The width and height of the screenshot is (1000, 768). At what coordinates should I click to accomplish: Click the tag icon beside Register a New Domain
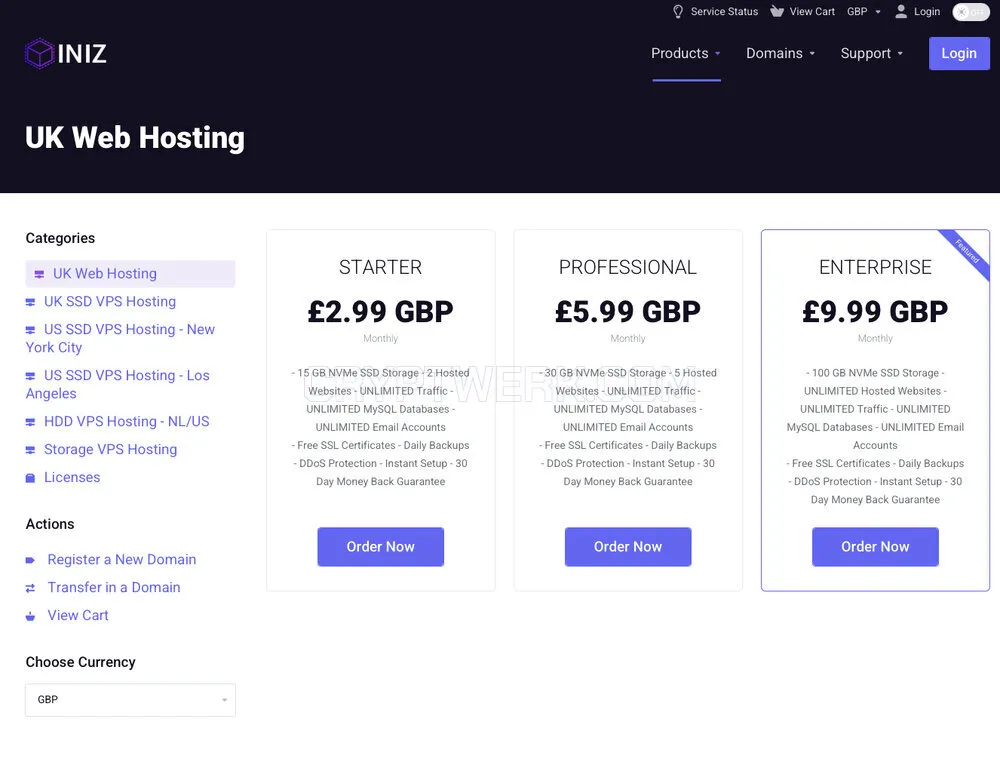pos(30,561)
